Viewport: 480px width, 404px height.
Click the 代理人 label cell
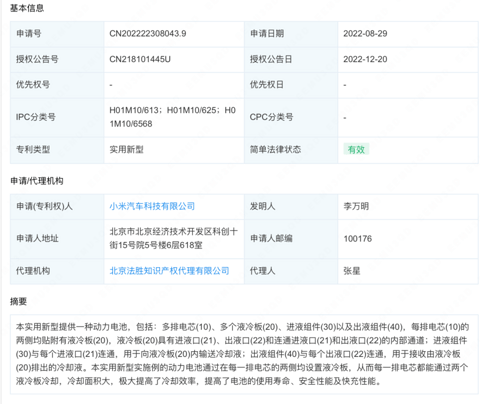click(291, 271)
